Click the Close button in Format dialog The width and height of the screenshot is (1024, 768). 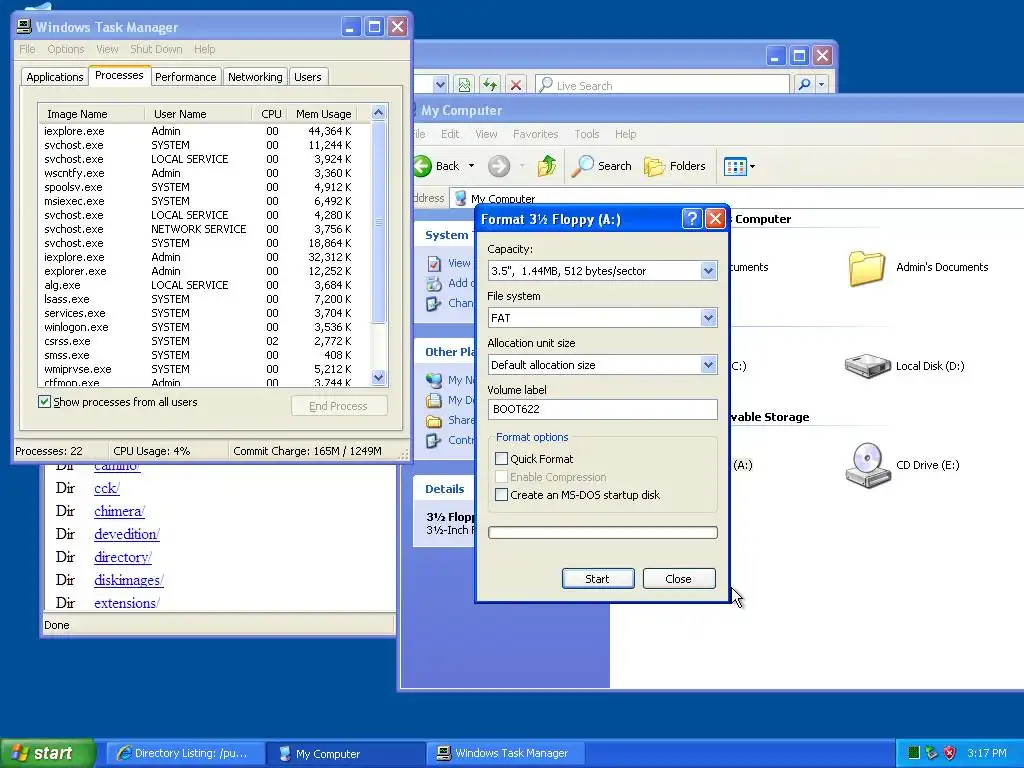point(679,579)
